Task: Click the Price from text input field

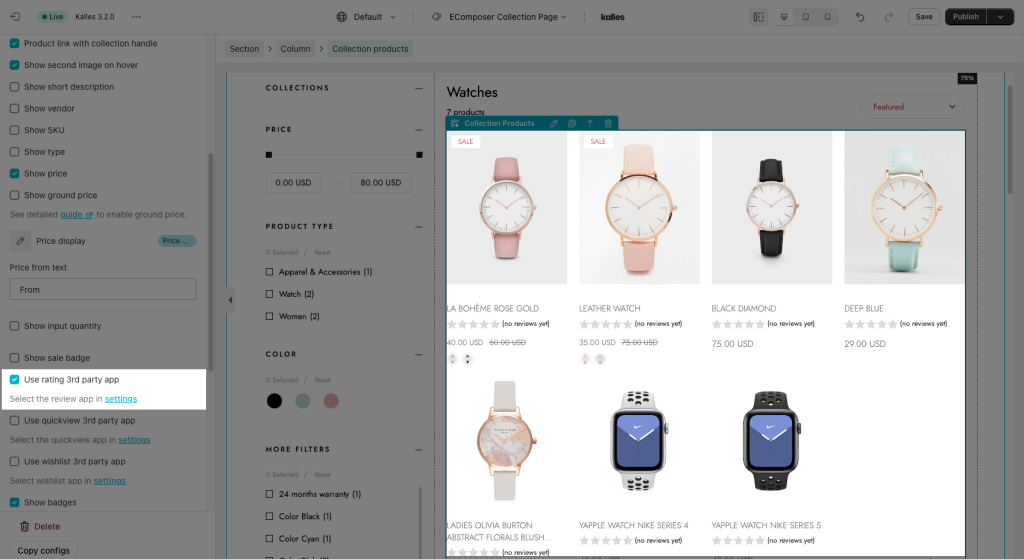Action: coord(103,290)
